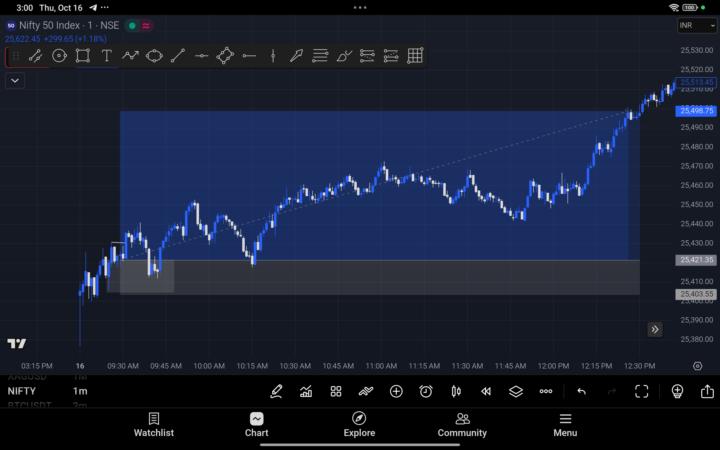Screen dimensions: 720x450
Task: Tap the 09:30 AM time axis label
Action: pyautogui.click(x=123, y=366)
